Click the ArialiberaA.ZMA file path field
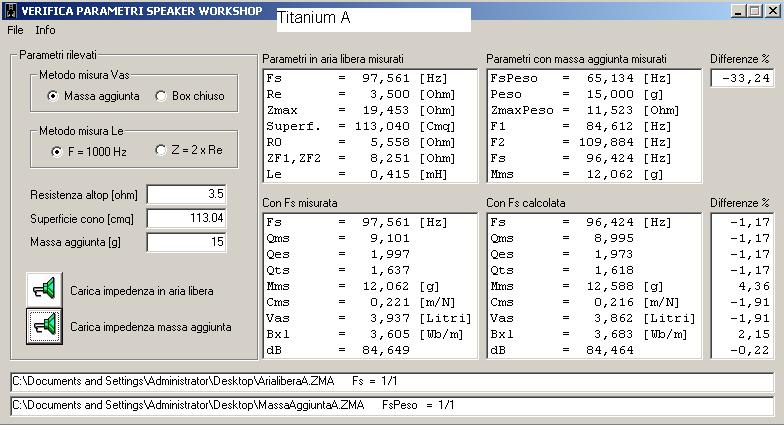Image resolution: width=784 pixels, height=425 pixels. point(392,382)
